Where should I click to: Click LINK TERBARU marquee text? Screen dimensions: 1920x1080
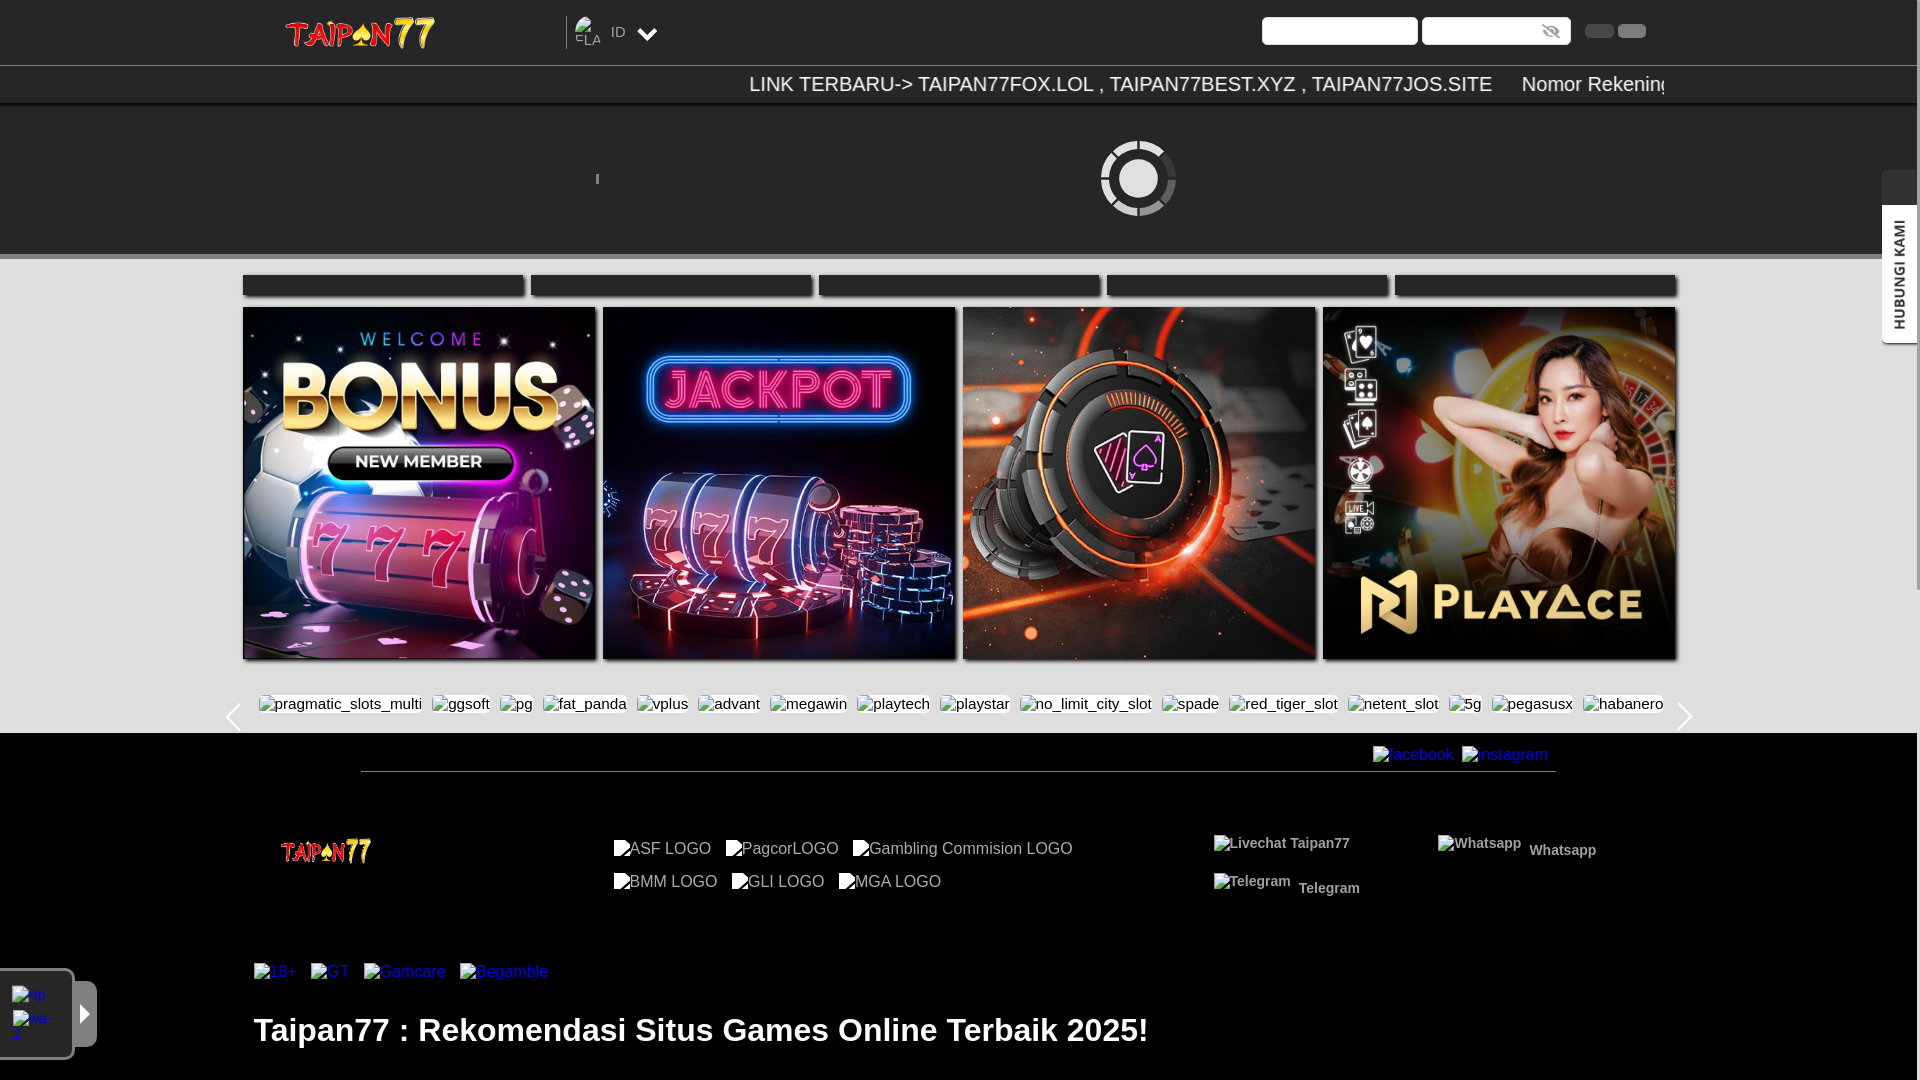click(1120, 84)
